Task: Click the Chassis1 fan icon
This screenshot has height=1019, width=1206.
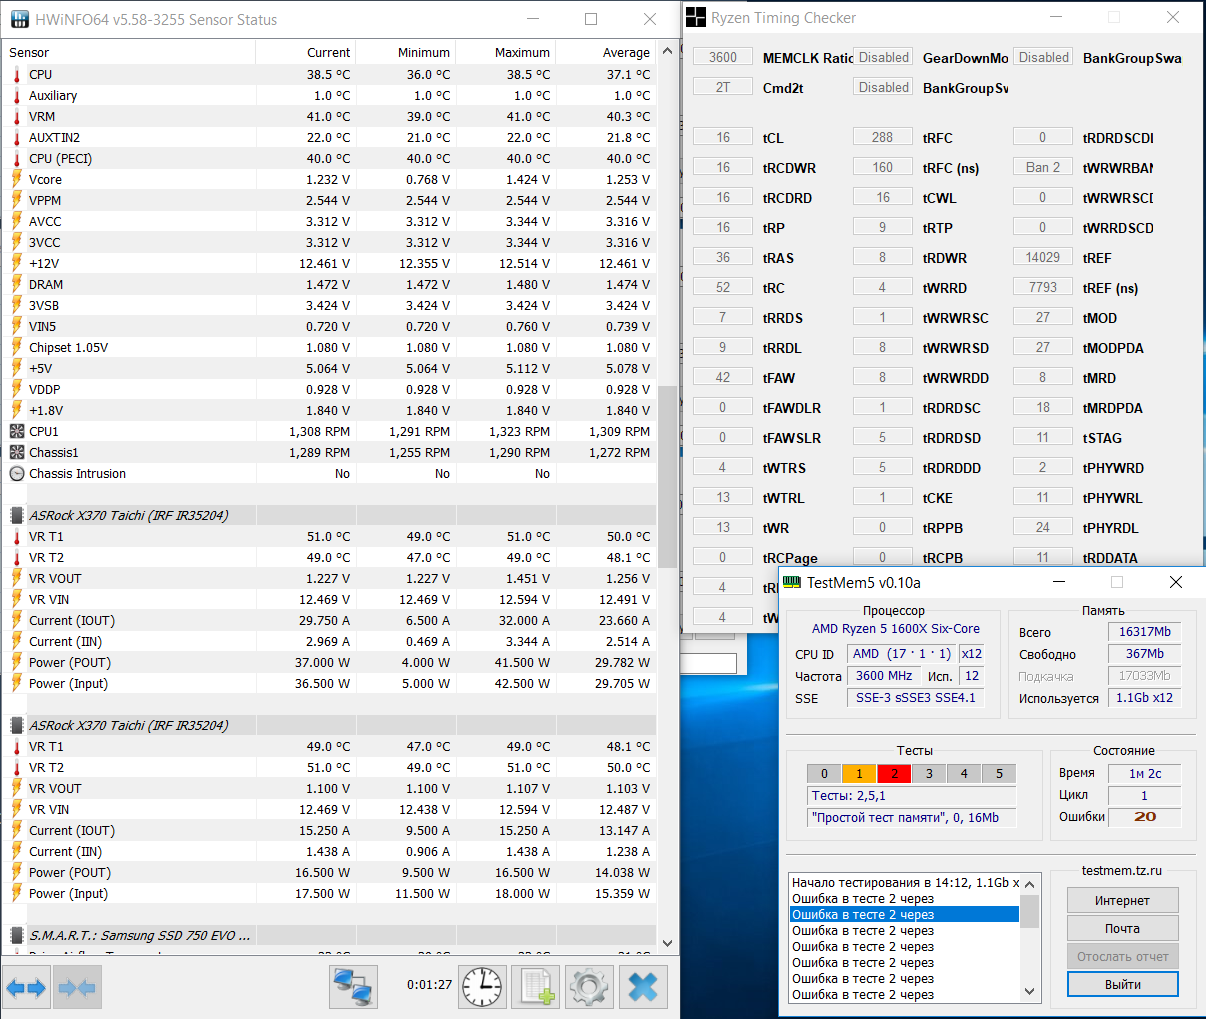Action: (17, 452)
